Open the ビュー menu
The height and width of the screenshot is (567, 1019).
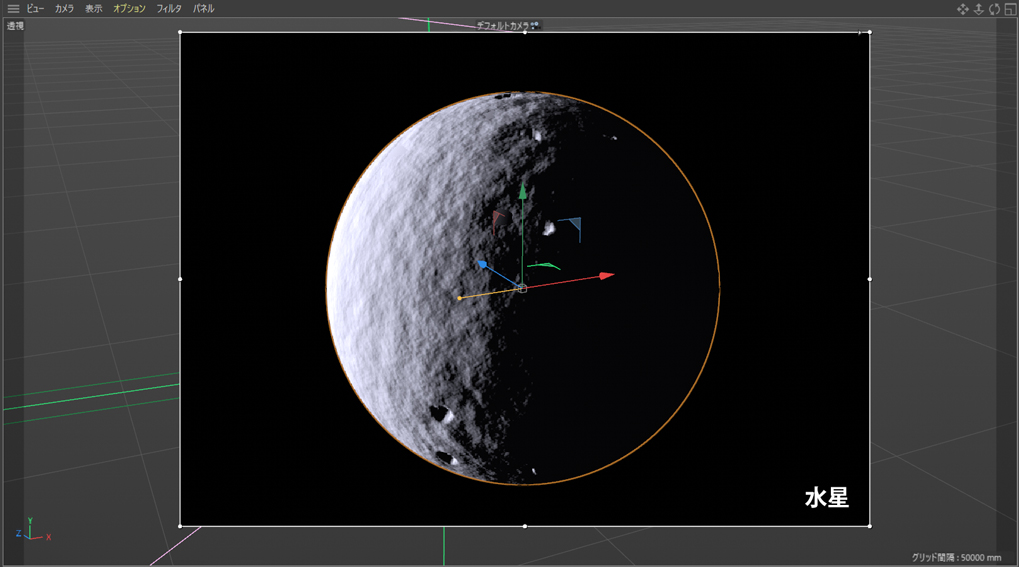click(35, 9)
